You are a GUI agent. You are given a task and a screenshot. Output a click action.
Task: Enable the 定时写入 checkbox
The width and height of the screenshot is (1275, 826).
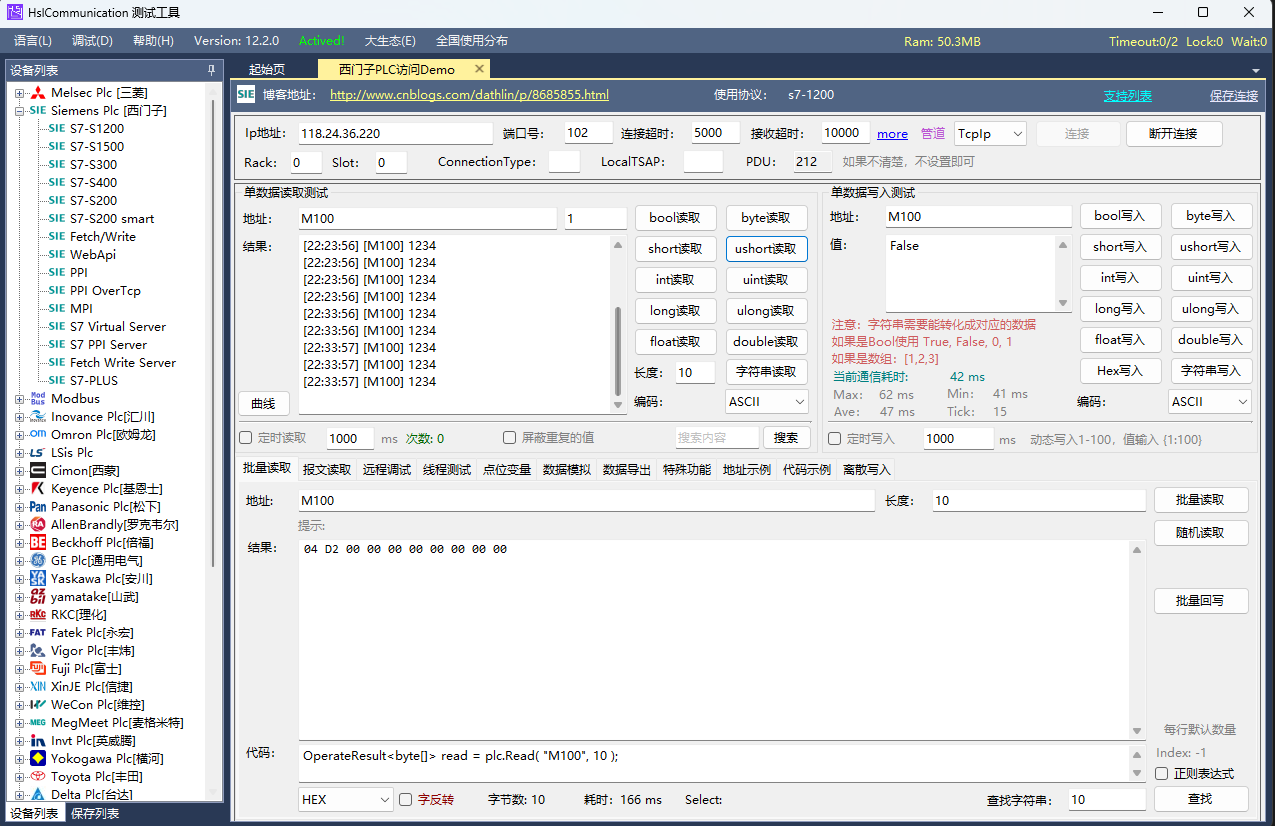[x=835, y=439]
